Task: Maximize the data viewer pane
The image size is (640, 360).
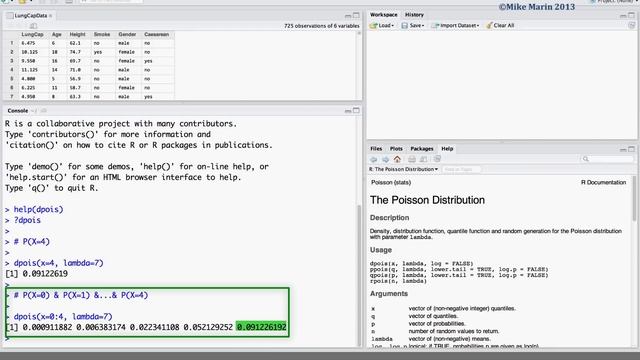Action: [356, 15]
